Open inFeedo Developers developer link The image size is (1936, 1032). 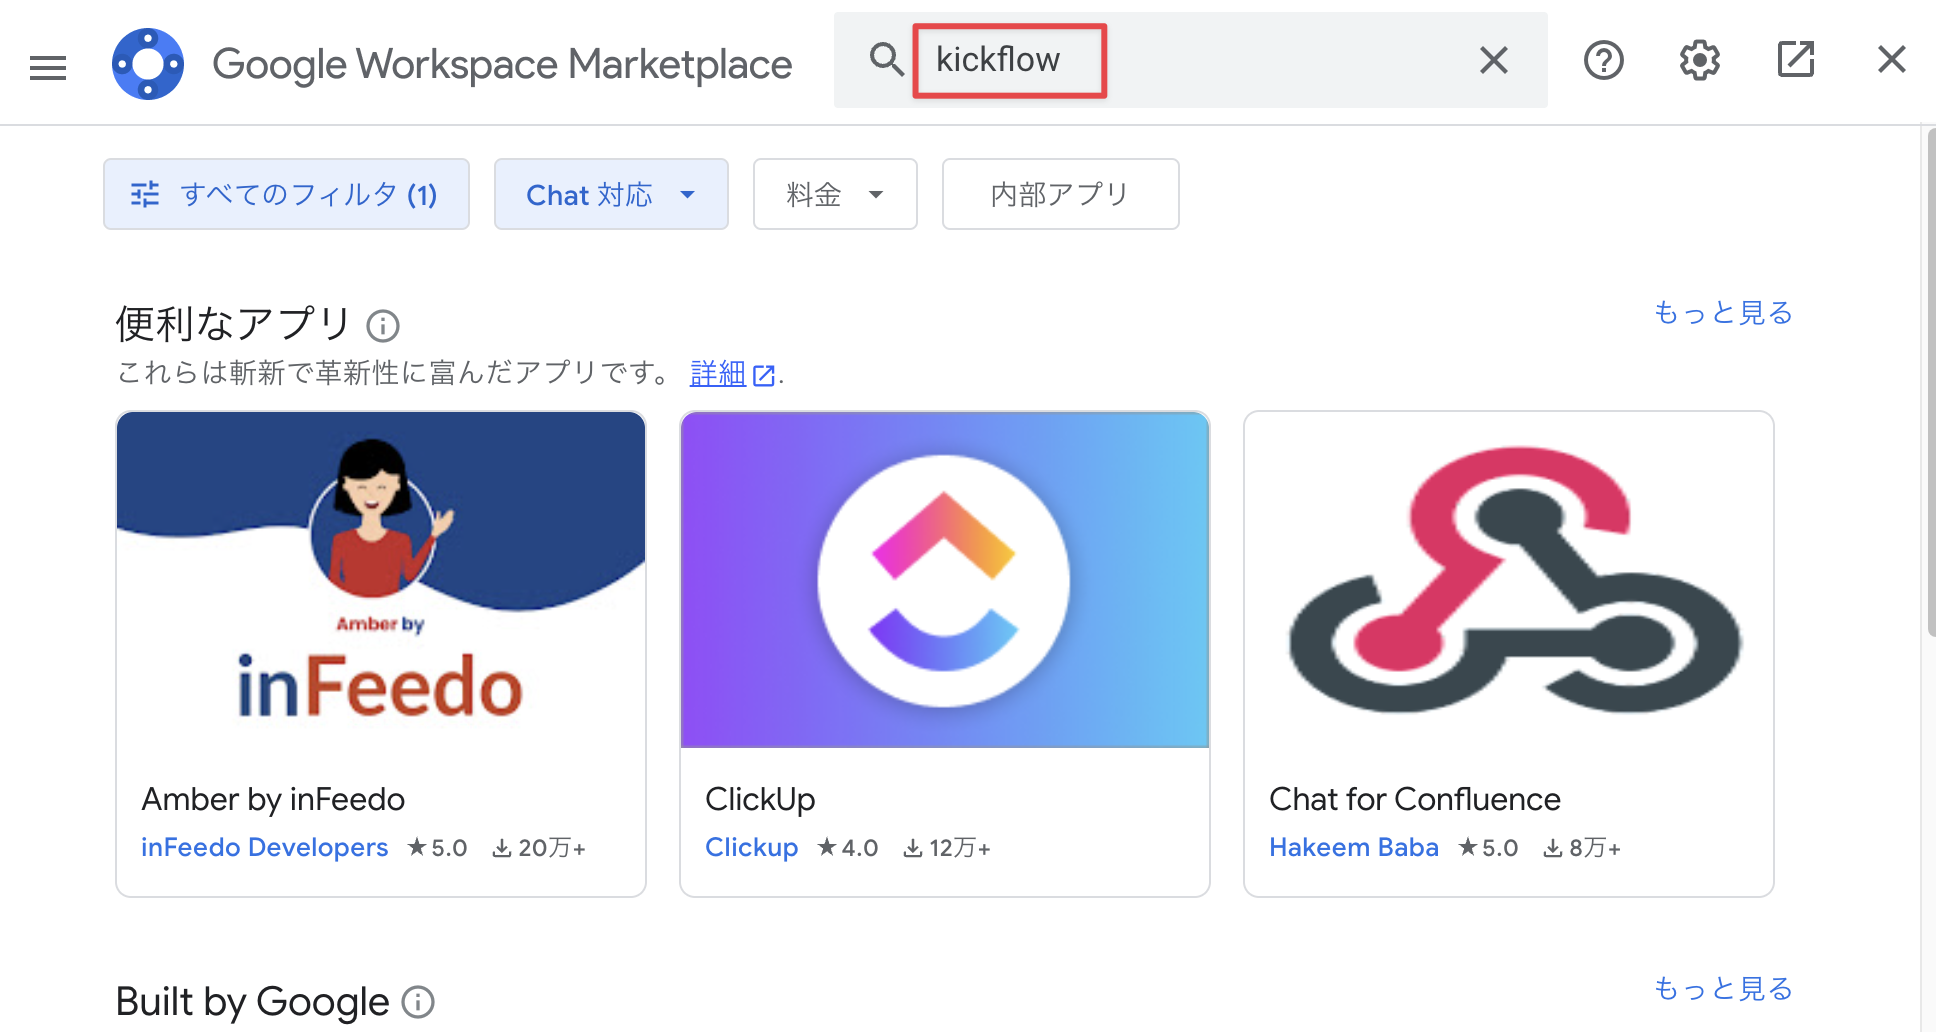(x=264, y=847)
